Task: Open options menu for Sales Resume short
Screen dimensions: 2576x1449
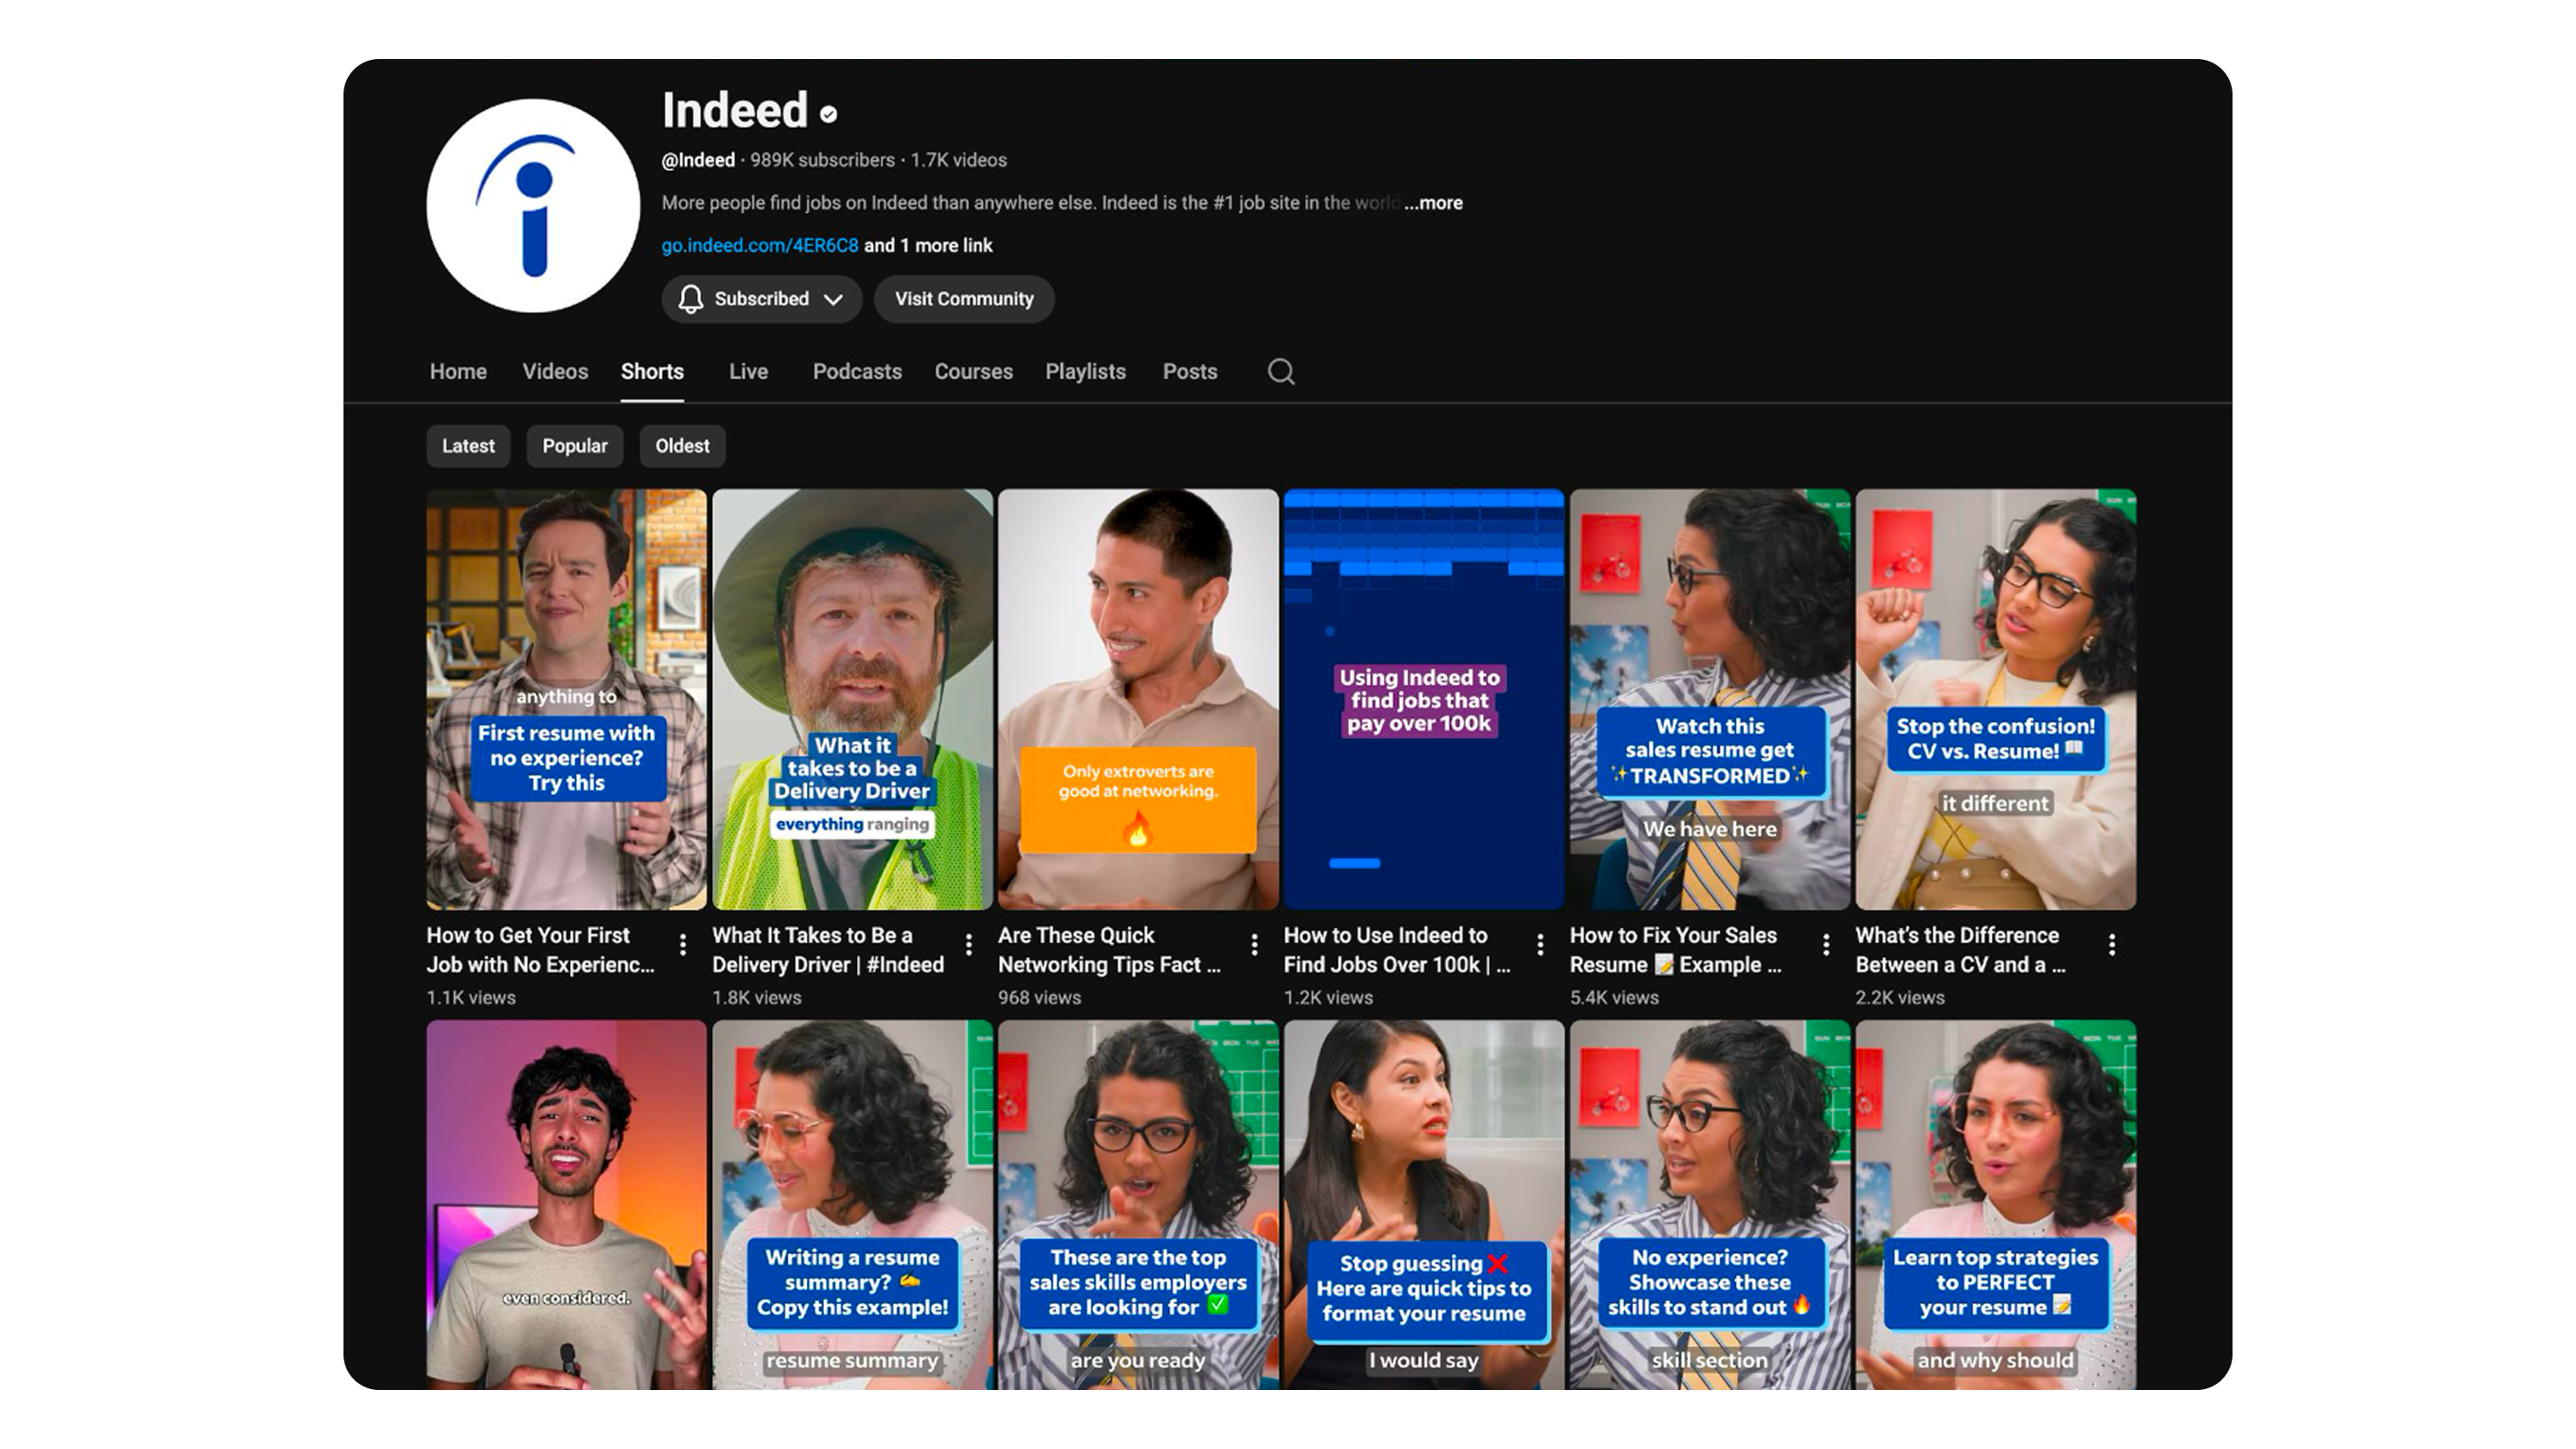Action: point(1826,945)
